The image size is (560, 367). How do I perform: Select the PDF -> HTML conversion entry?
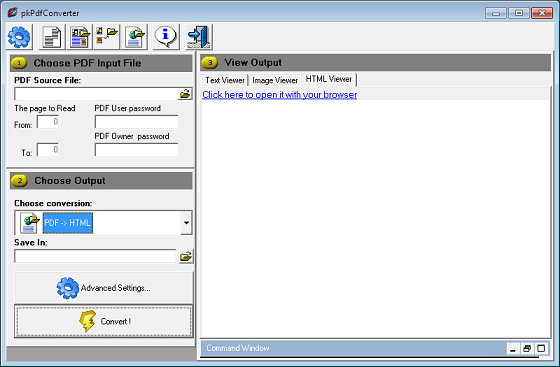tap(68, 223)
